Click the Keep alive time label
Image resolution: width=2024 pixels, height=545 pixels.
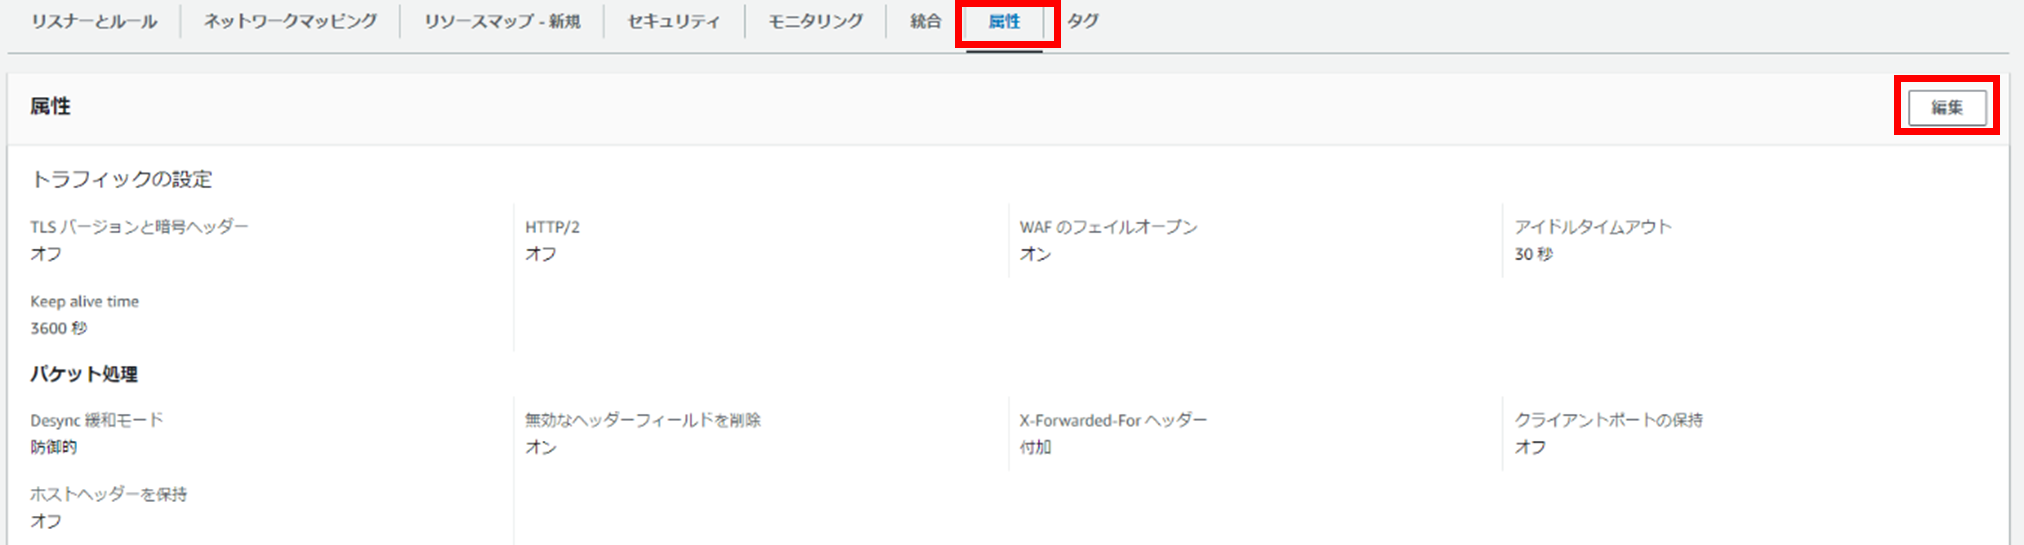pos(84,301)
